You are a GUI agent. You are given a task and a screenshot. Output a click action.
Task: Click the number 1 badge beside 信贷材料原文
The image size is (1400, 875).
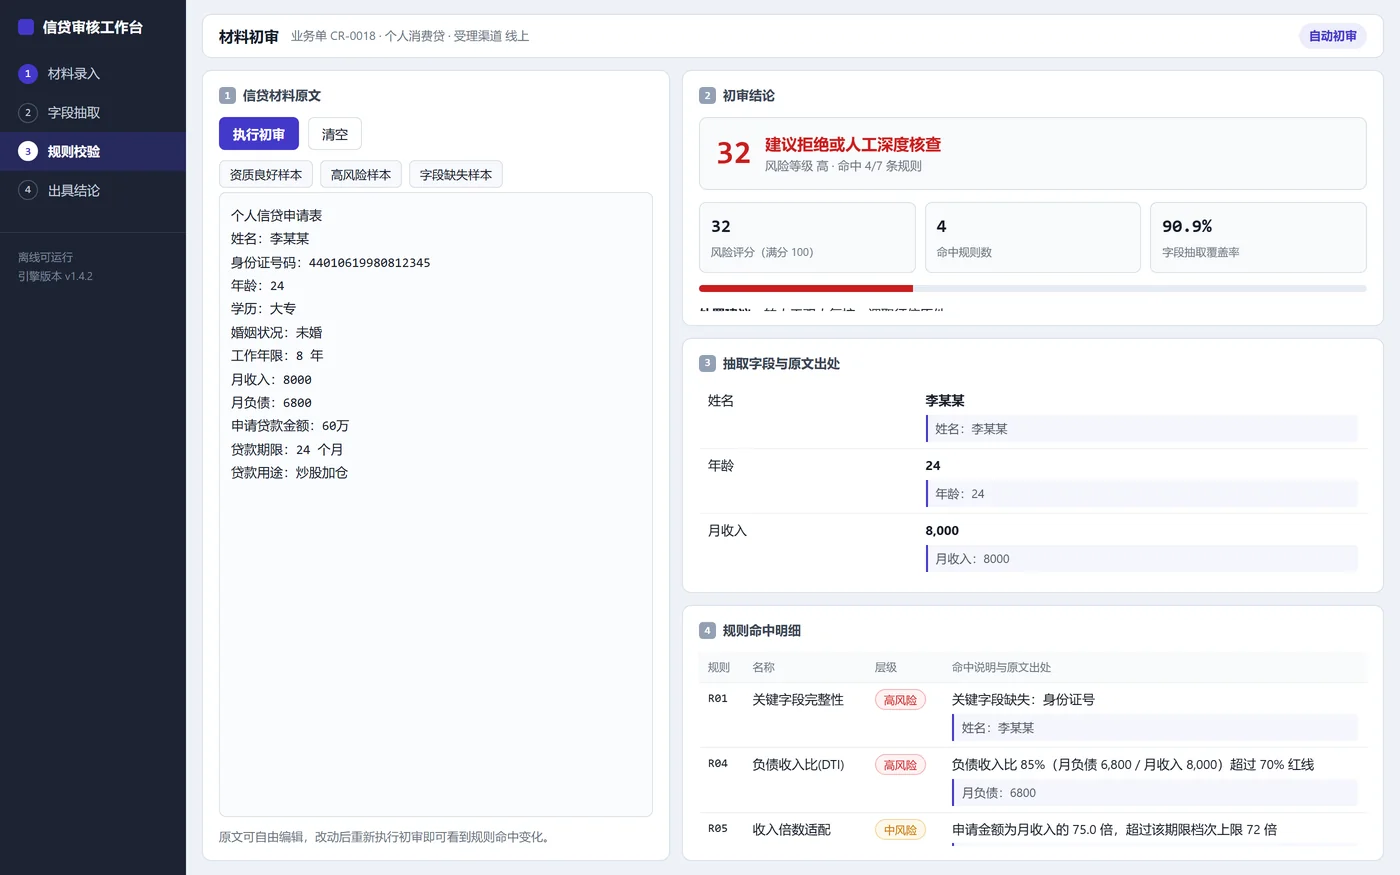227,96
